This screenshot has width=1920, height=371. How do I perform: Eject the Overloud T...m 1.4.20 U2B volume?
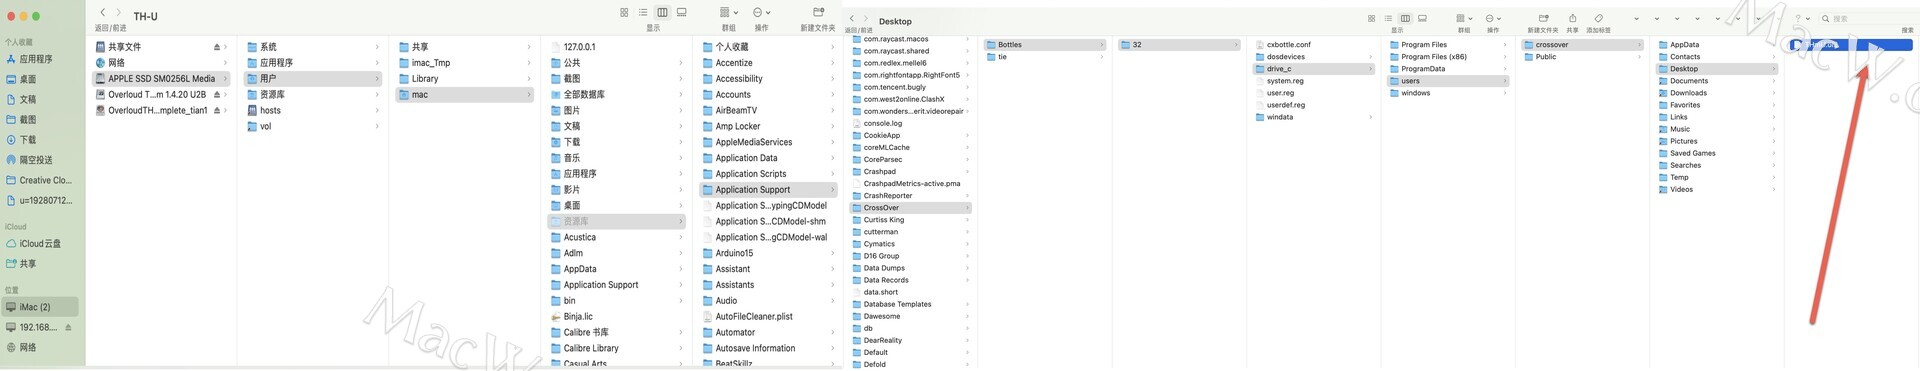pyautogui.click(x=217, y=95)
